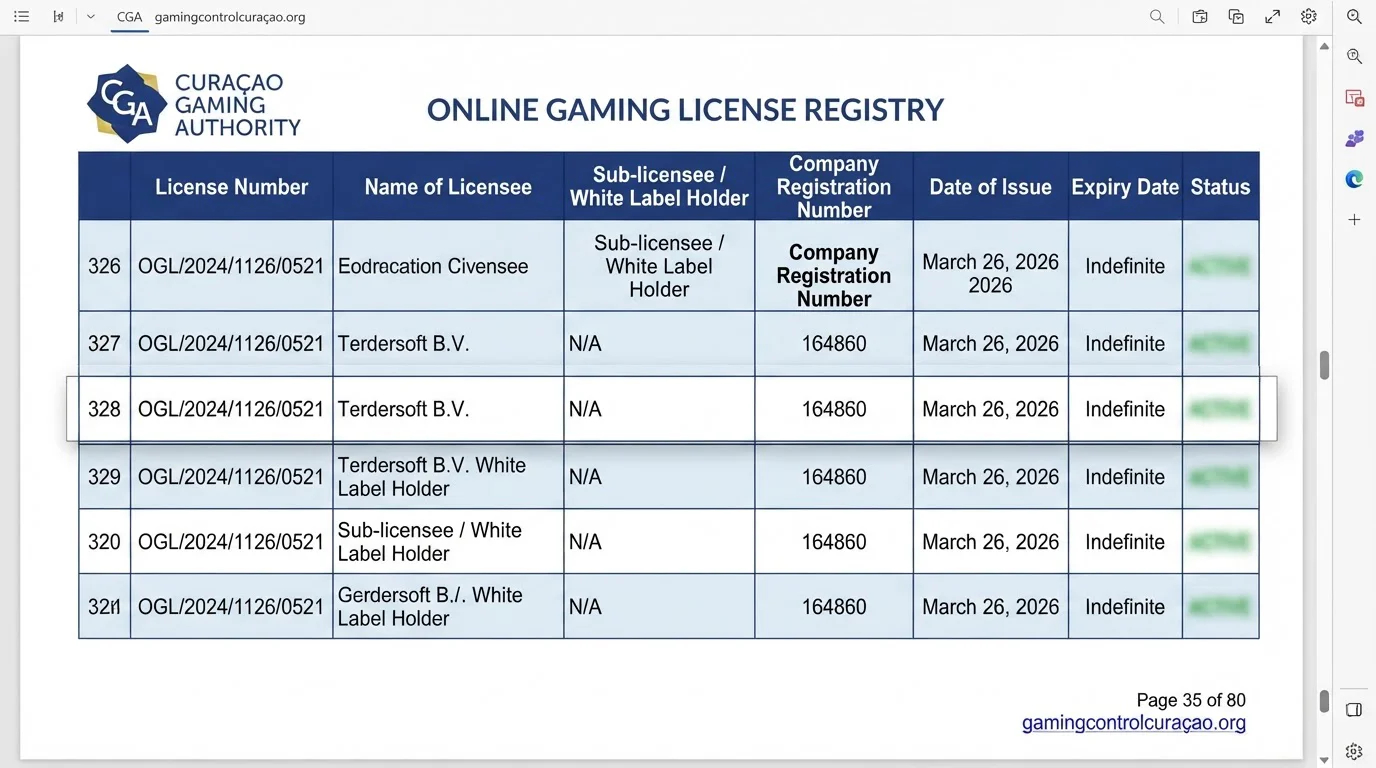1376x768 pixels.
Task: Click the scrollbar up arrow
Action: point(1324,47)
